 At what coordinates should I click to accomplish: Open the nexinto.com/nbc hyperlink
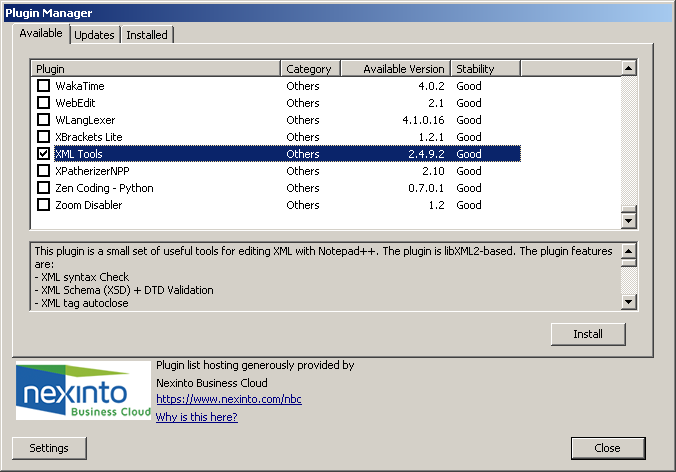tap(229, 399)
